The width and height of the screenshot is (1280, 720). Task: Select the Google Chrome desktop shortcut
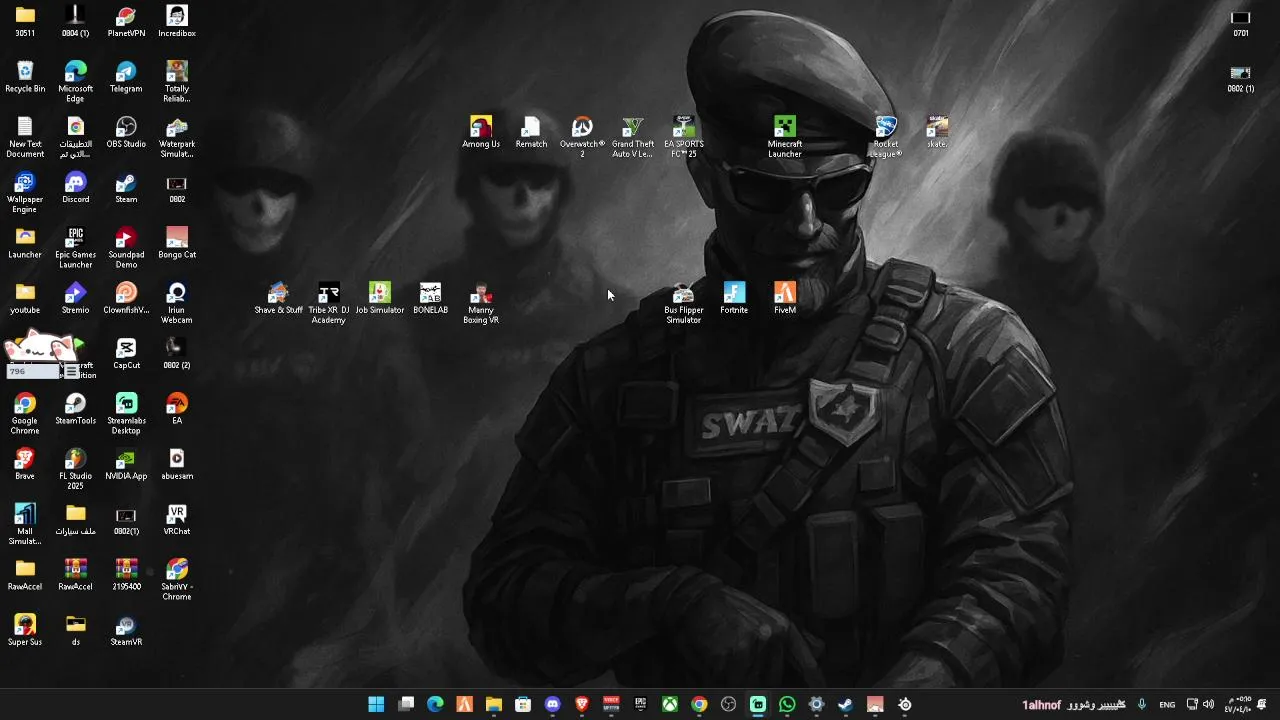click(x=25, y=414)
